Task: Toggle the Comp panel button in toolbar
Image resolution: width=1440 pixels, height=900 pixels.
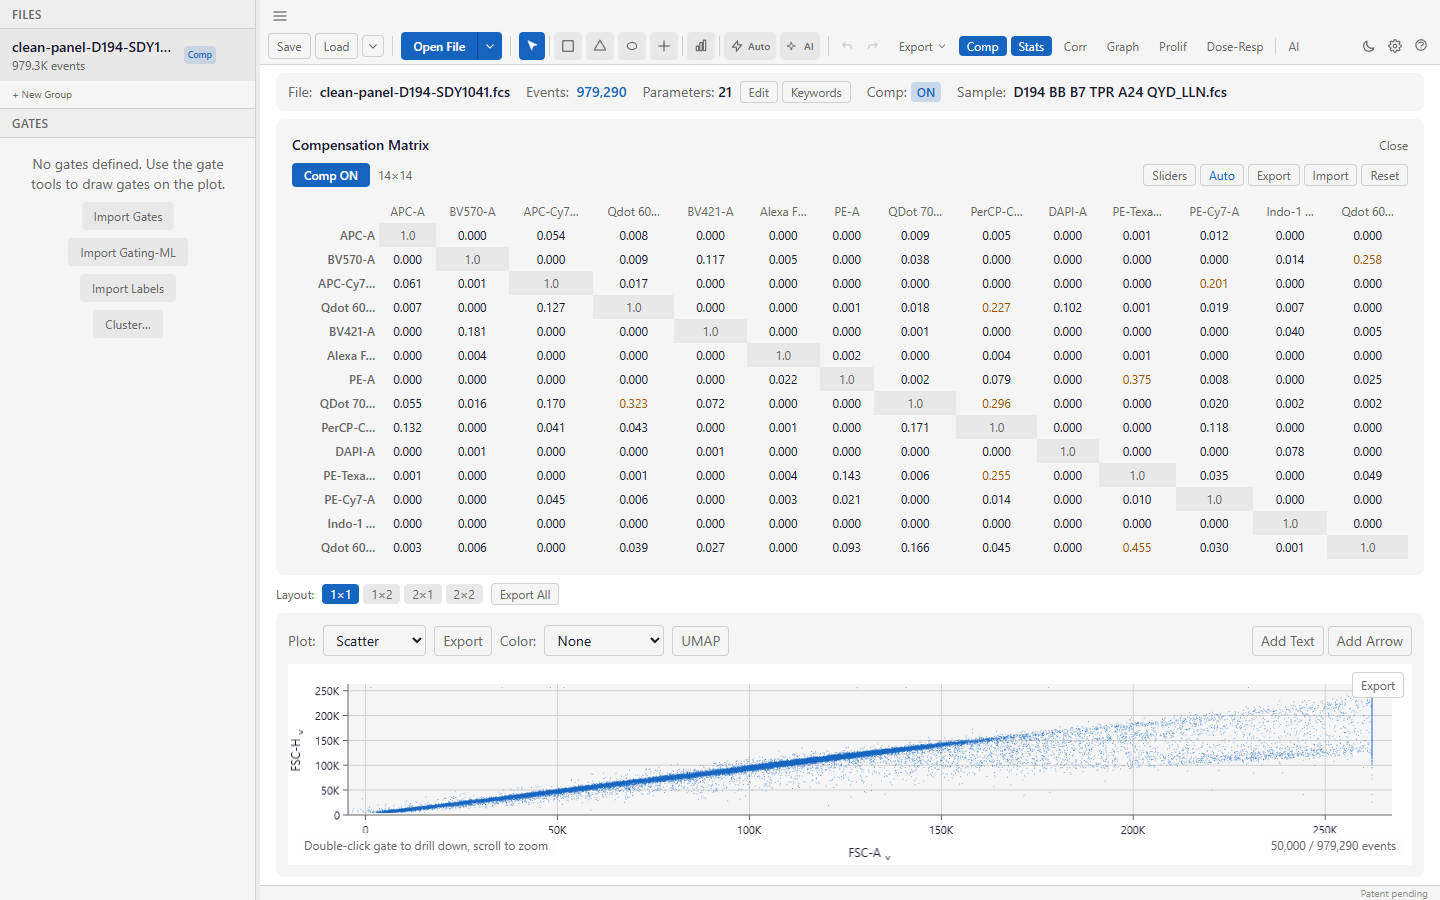Action: click(x=982, y=46)
